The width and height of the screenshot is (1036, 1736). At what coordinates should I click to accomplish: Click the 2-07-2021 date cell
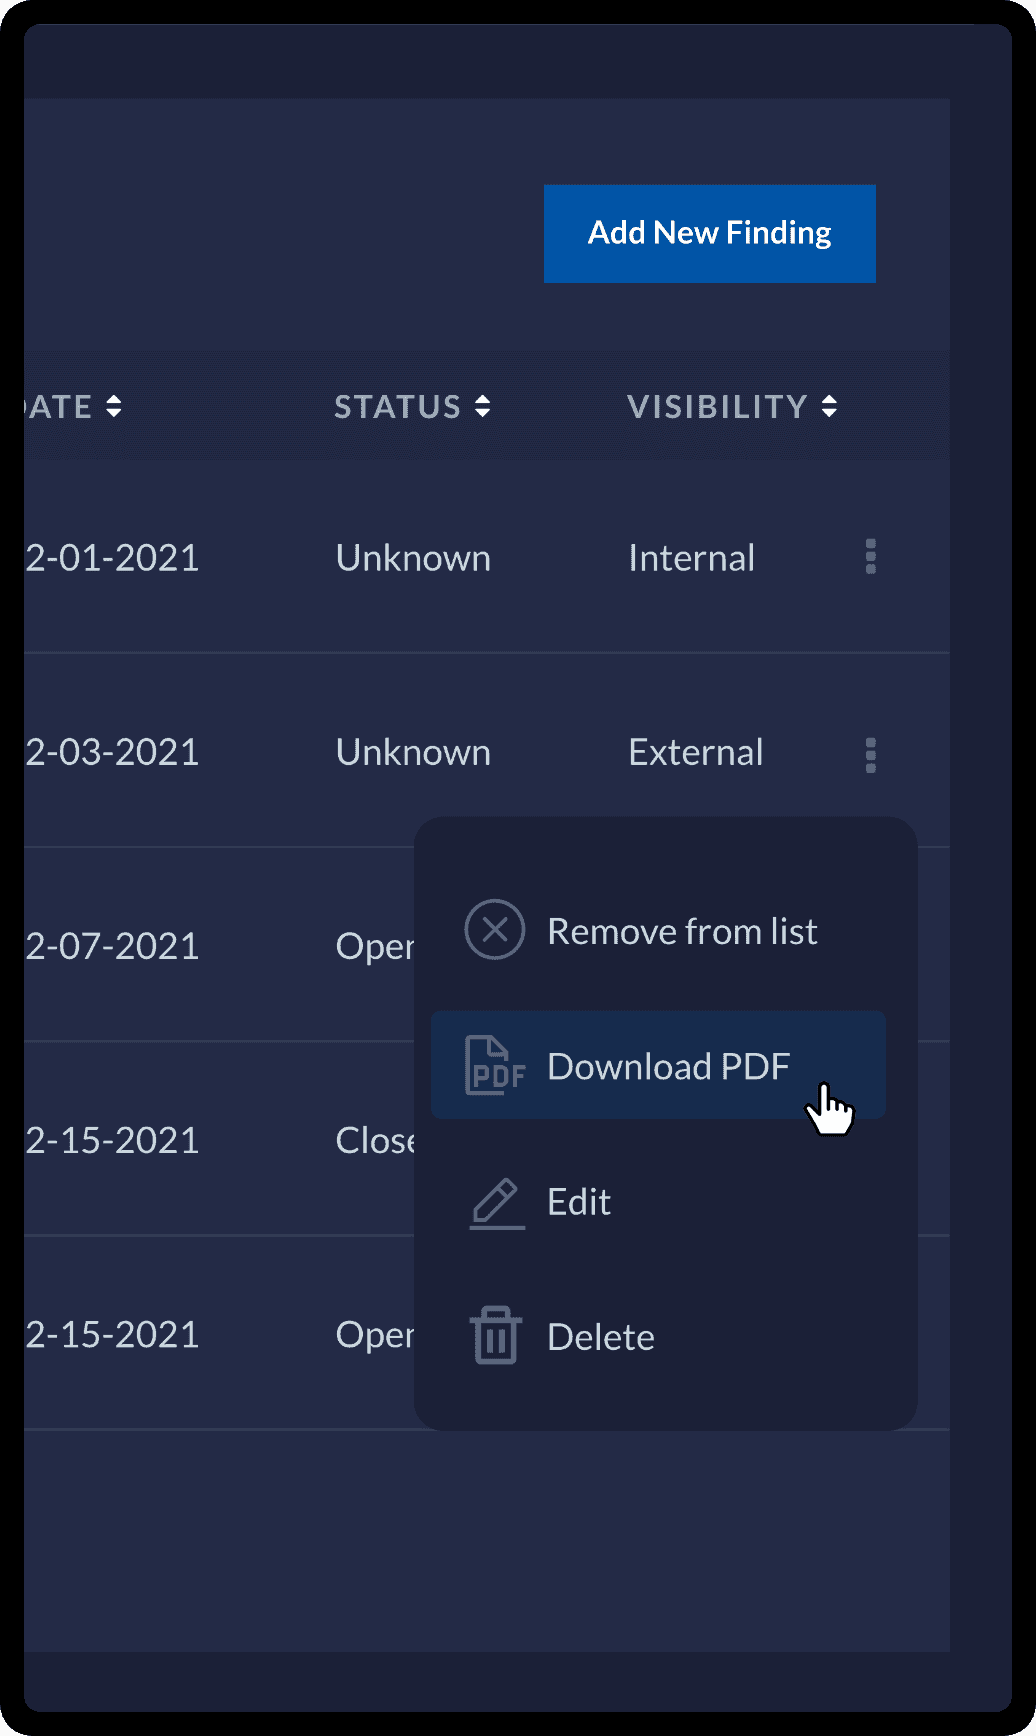[x=112, y=946]
